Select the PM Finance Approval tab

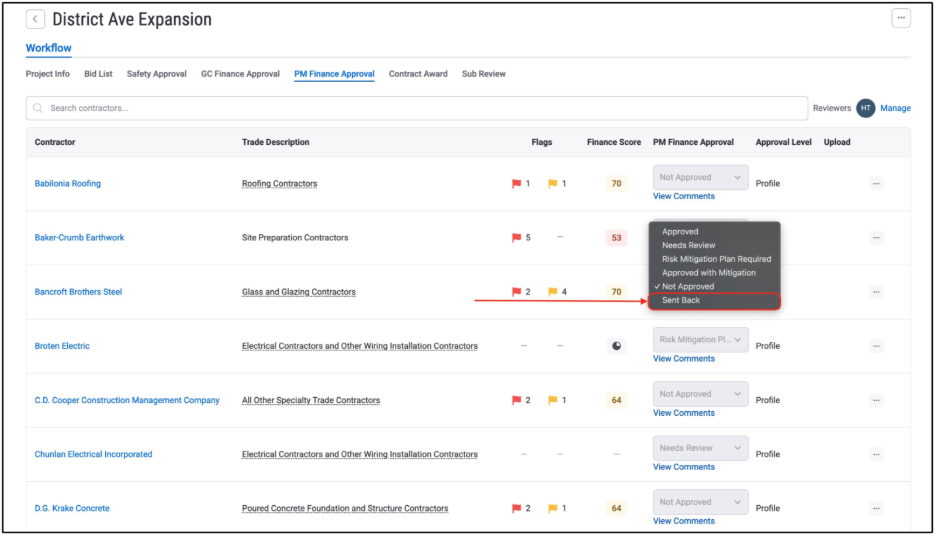(x=334, y=74)
